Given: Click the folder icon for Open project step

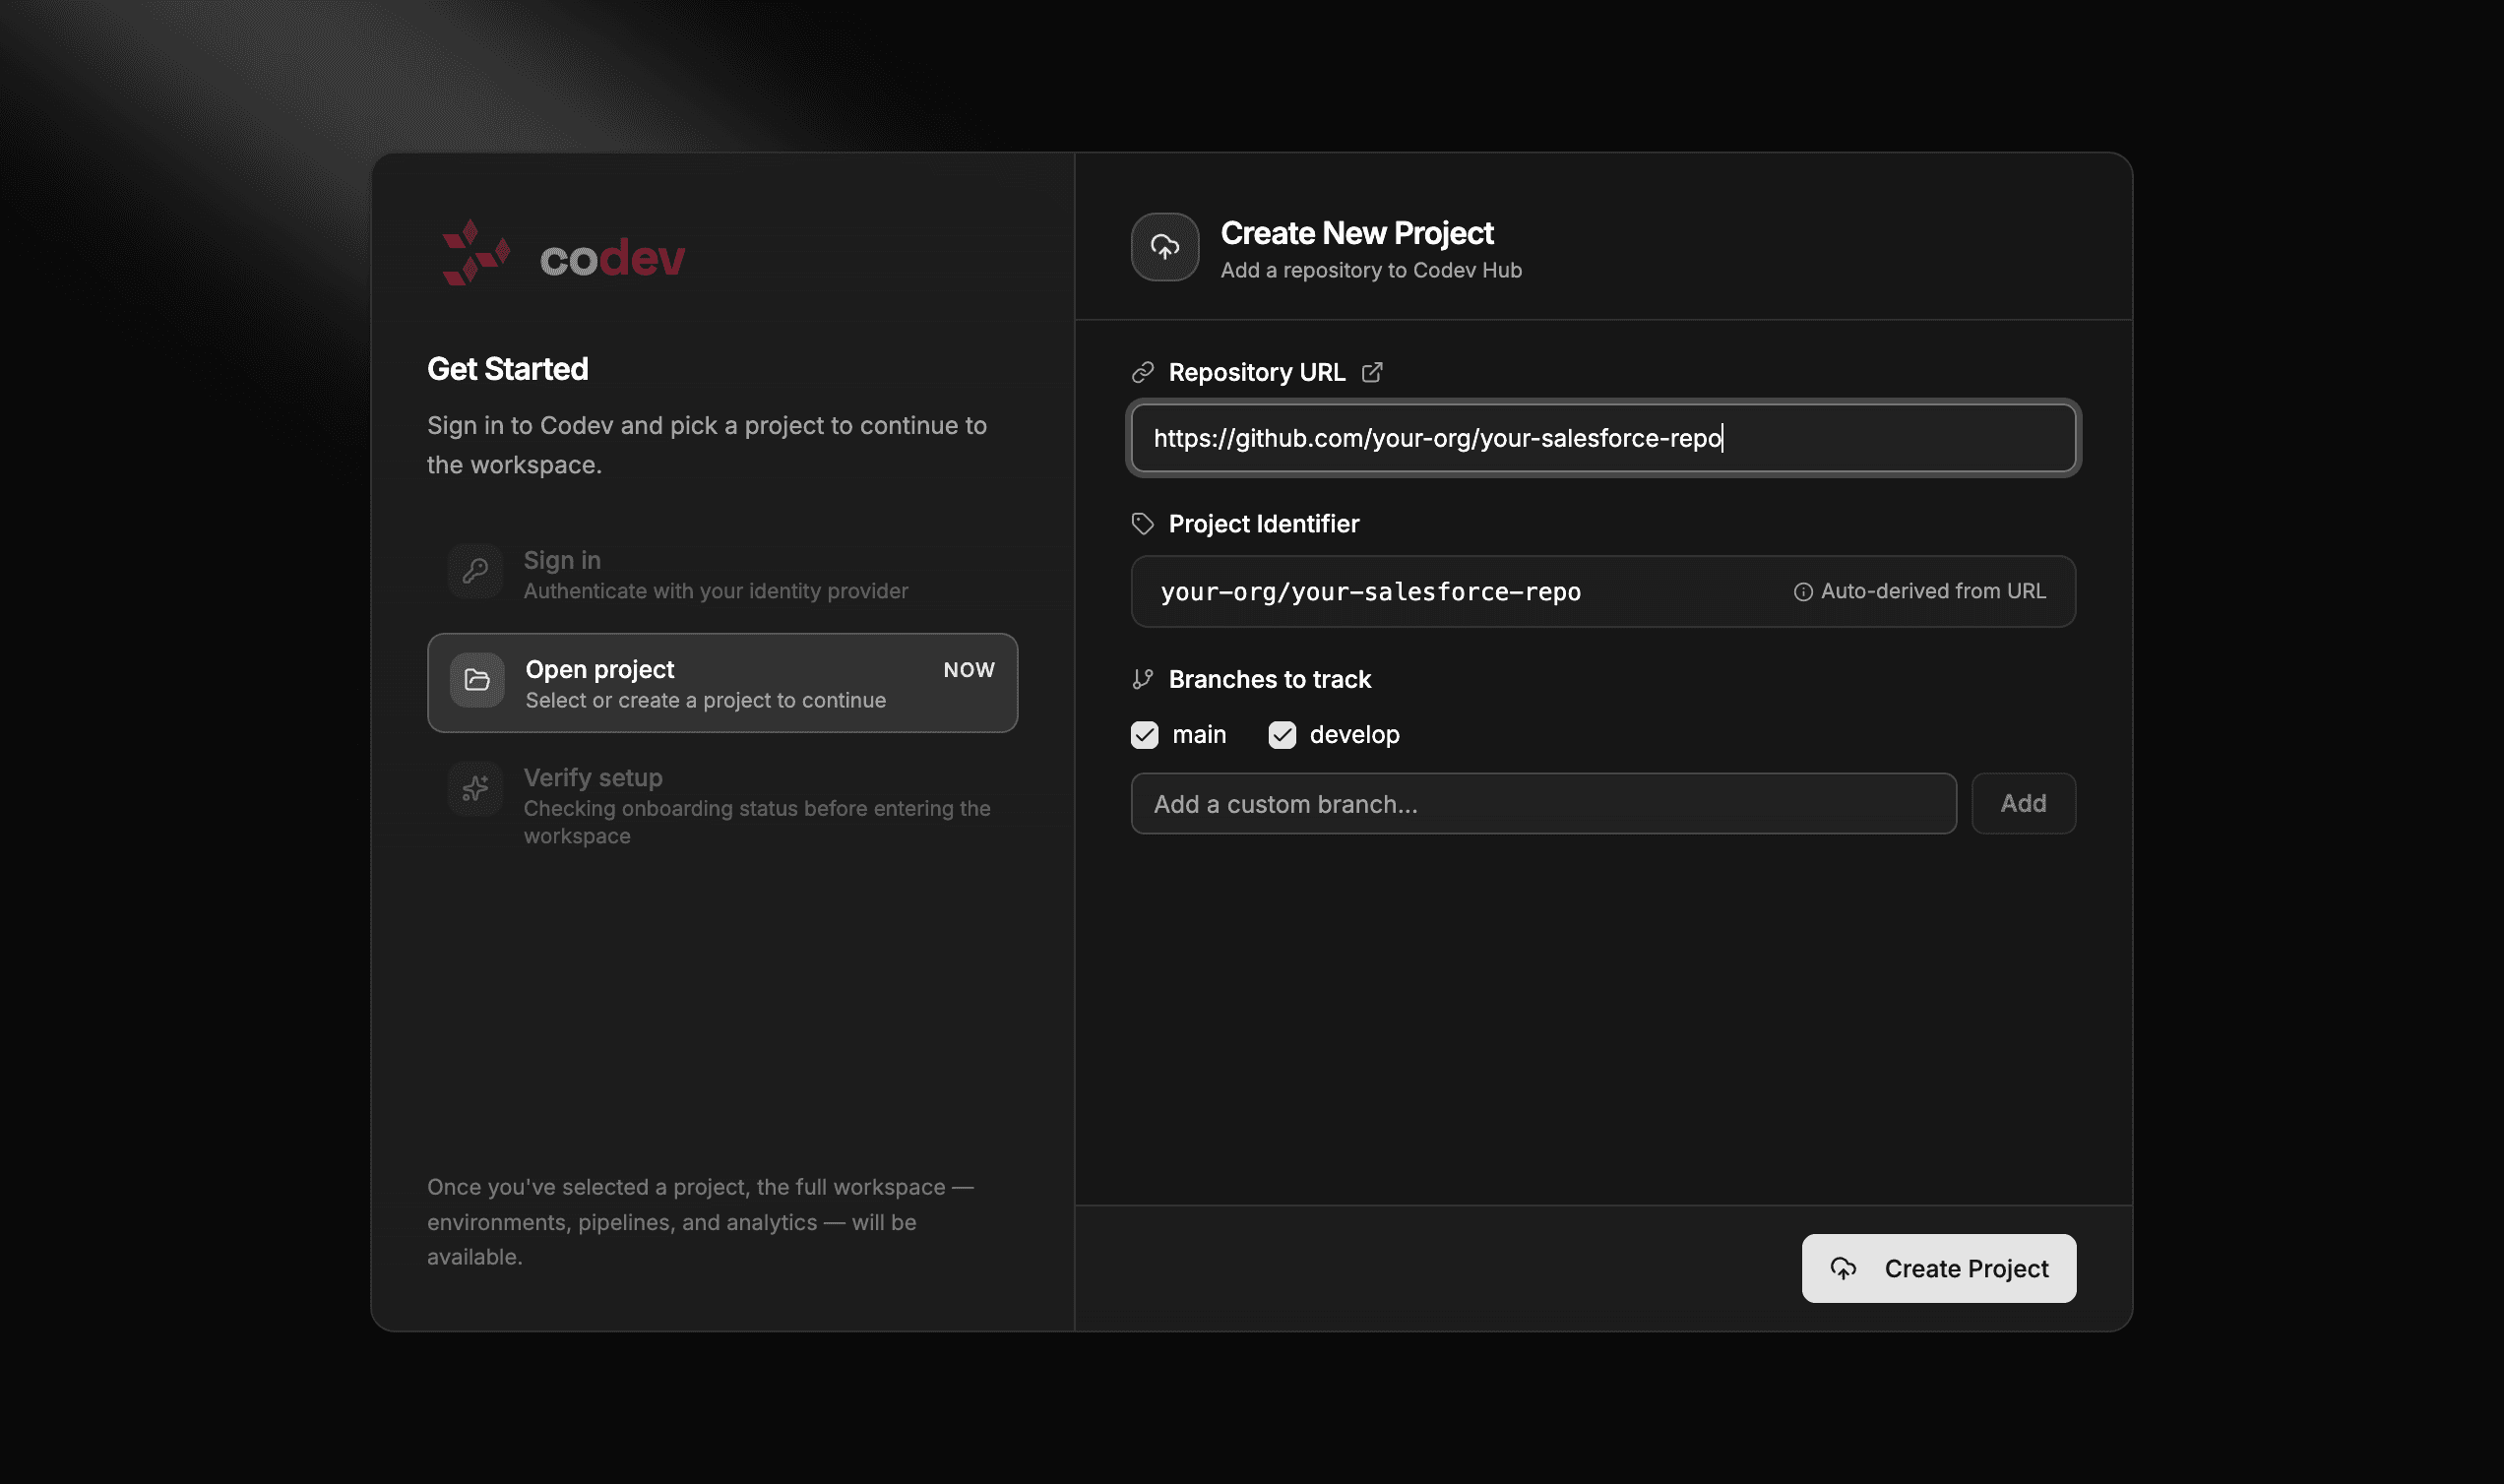Looking at the screenshot, I should pos(477,681).
